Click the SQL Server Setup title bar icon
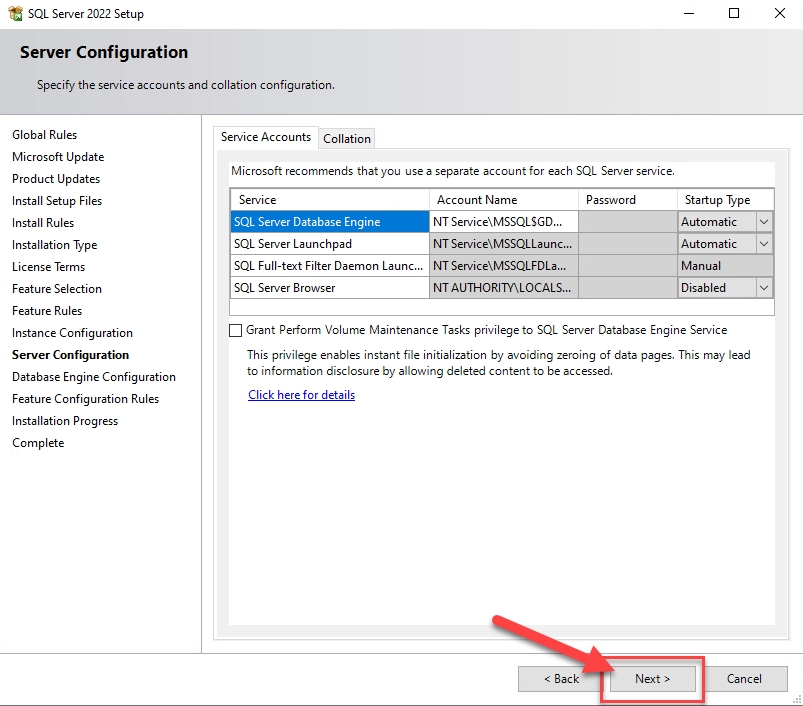Screen dimensions: 803x706 15,13
